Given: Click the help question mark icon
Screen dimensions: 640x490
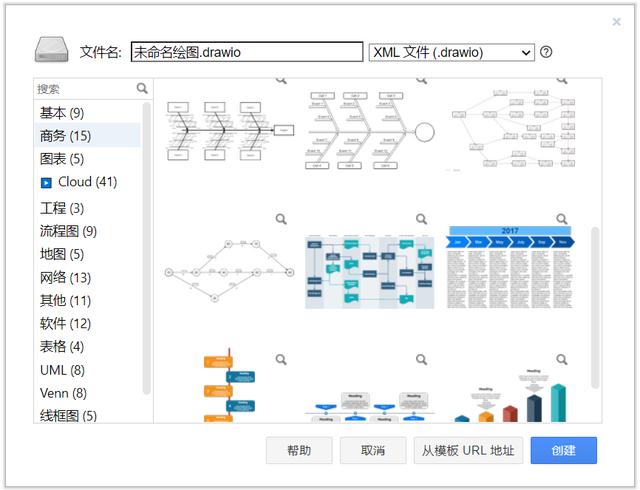Looking at the screenshot, I should pos(546,52).
